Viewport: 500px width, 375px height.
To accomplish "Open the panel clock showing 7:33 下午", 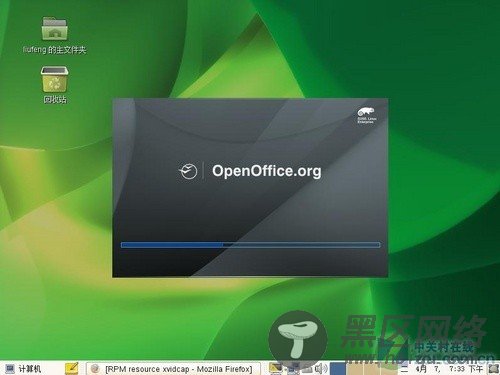I will [x=441, y=369].
